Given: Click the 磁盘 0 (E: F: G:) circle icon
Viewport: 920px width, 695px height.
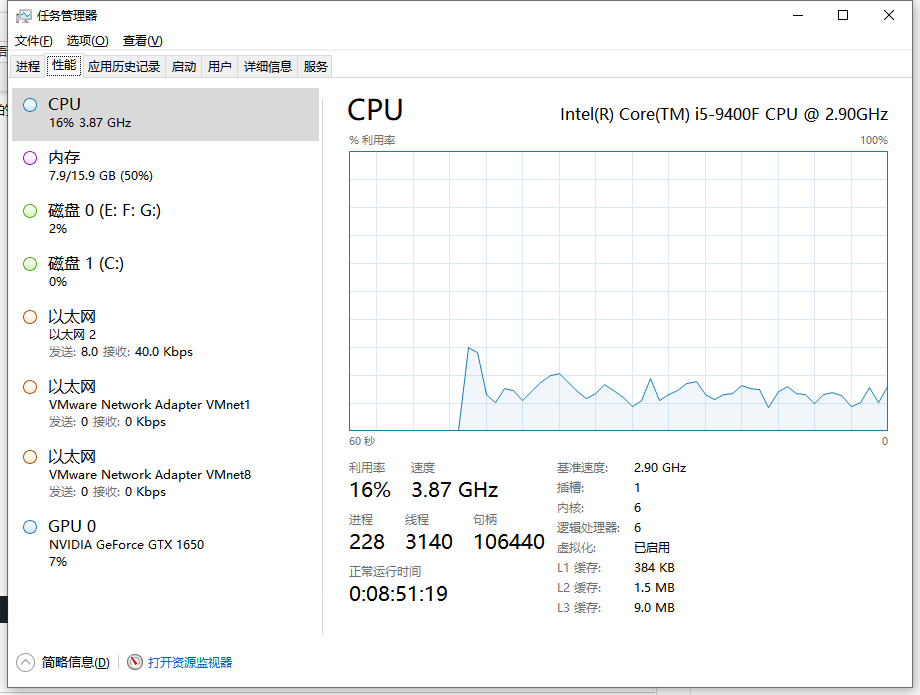Looking at the screenshot, I should click(30, 210).
